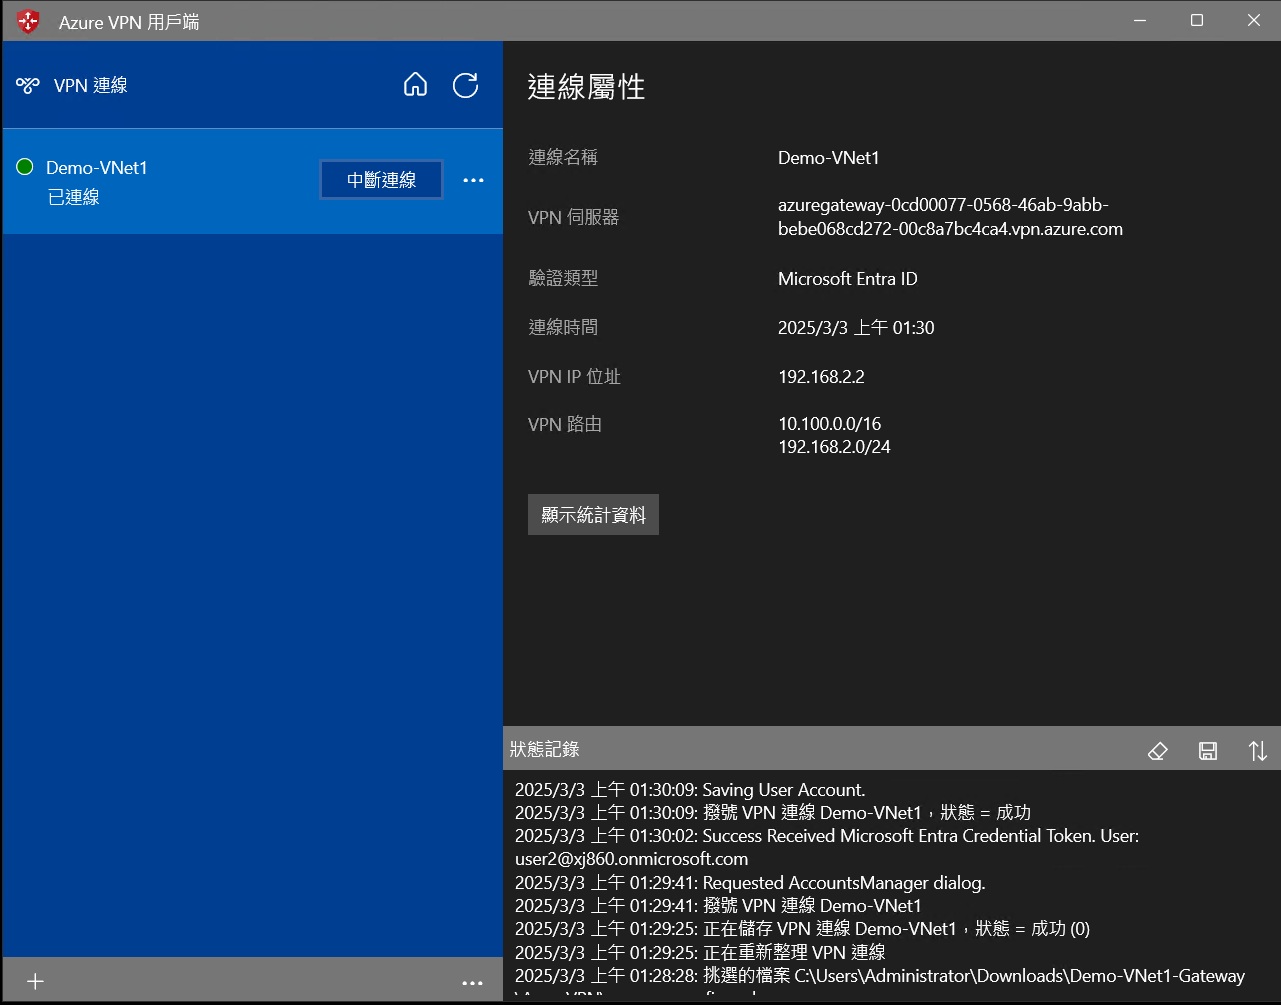Click log line Requested AccountsManager dialog
1281x1005 pixels.
click(x=750, y=883)
